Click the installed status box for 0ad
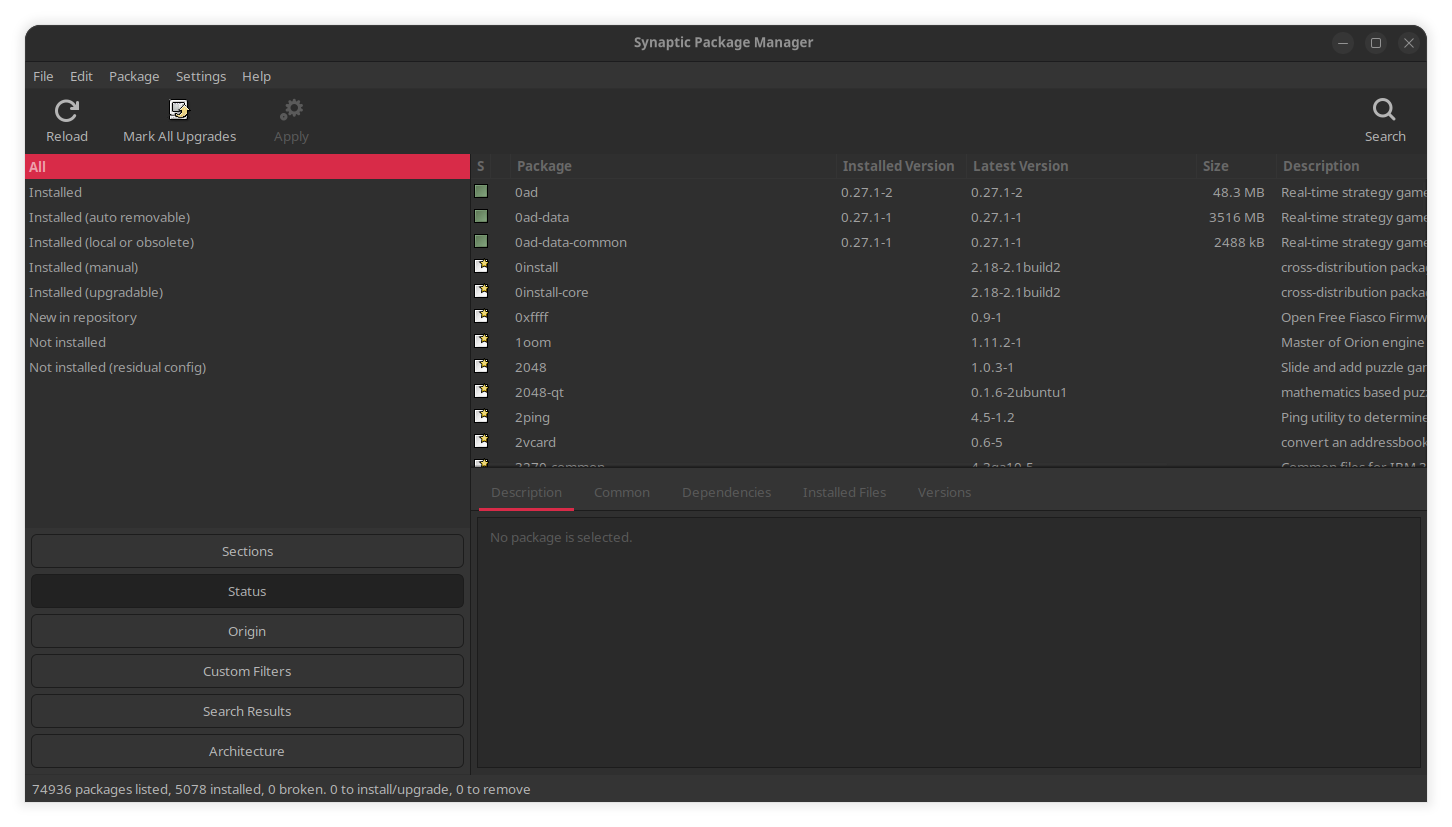Image resolution: width=1452 pixels, height=827 pixels. (x=481, y=192)
